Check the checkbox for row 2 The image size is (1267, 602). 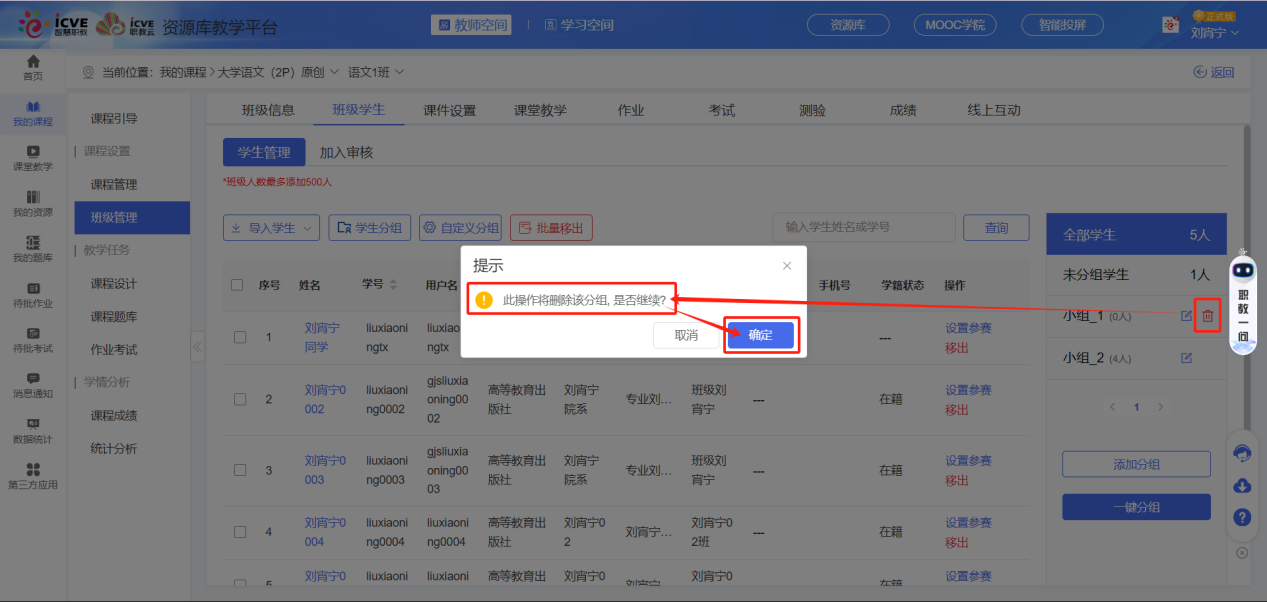240,399
